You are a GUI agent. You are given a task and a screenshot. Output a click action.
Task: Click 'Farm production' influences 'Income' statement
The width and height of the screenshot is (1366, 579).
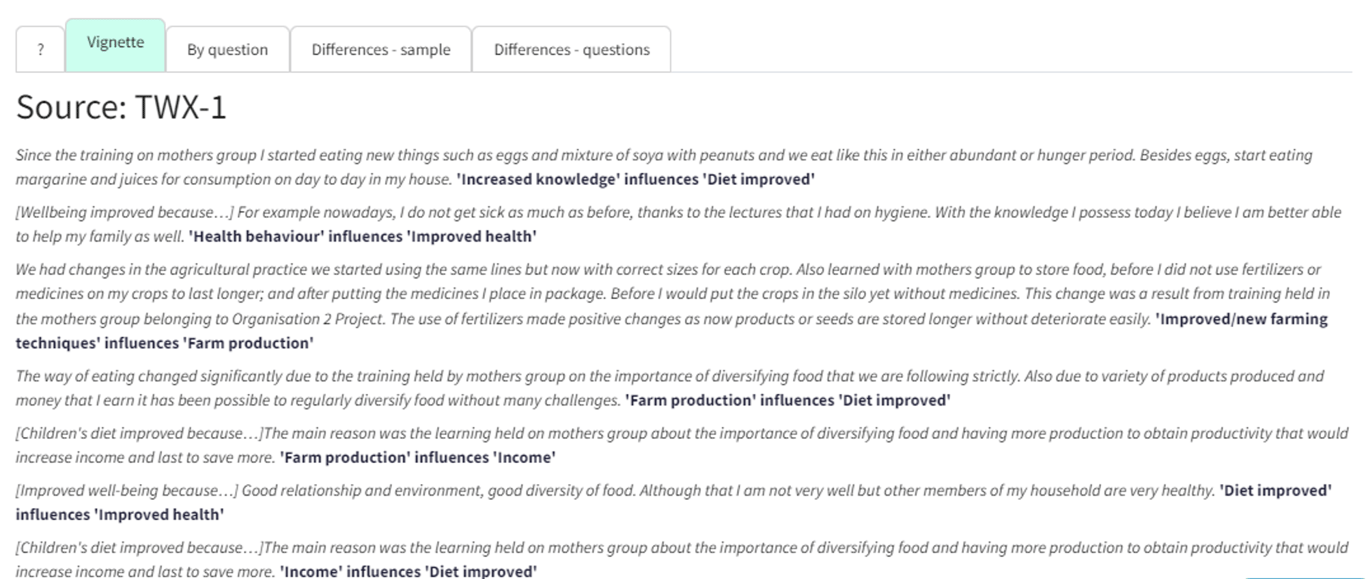pos(417,457)
